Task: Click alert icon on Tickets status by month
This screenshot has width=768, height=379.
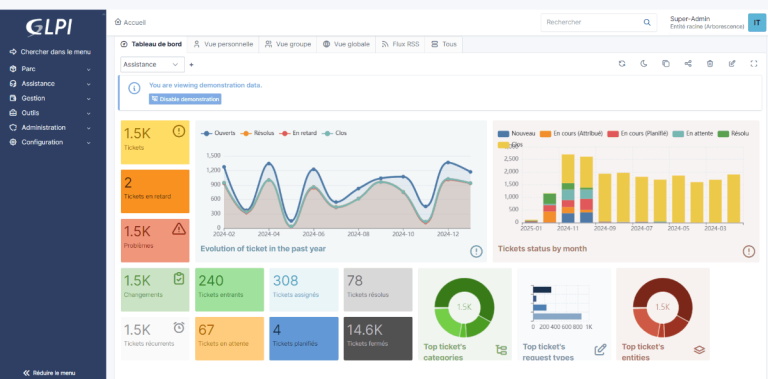Action: pyautogui.click(x=748, y=251)
